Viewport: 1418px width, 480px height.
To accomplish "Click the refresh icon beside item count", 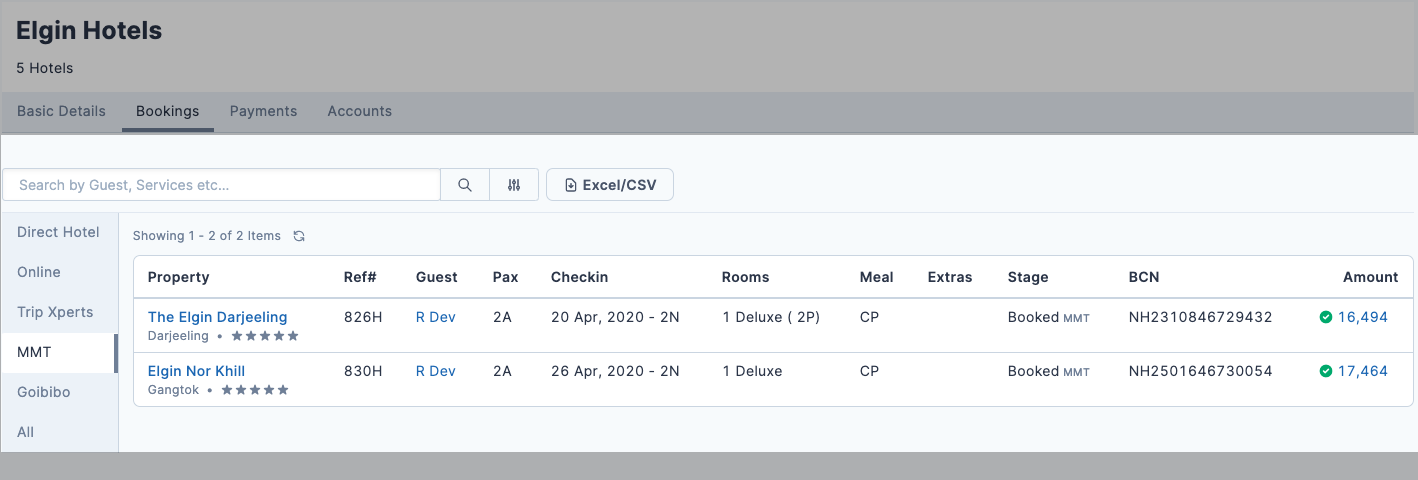I will coord(299,236).
